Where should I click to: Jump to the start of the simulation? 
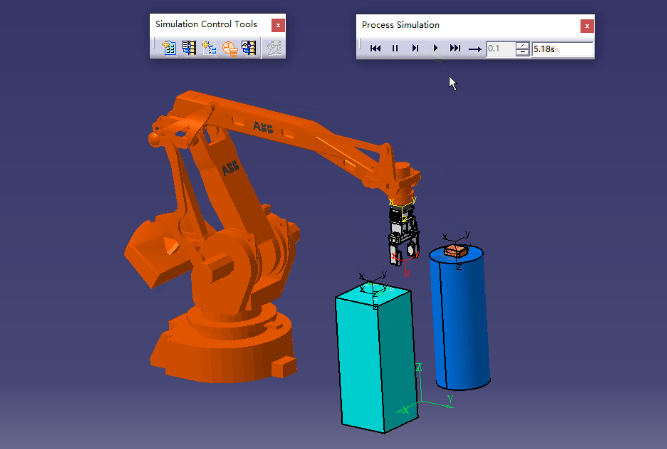375,48
